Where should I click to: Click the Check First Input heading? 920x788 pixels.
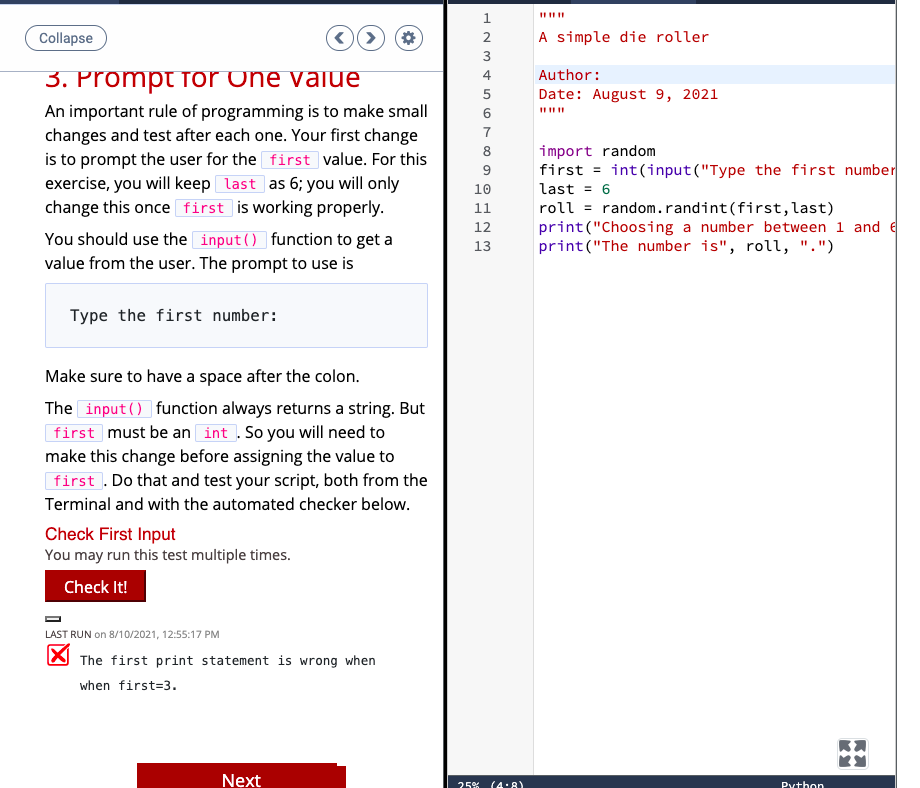(x=110, y=534)
